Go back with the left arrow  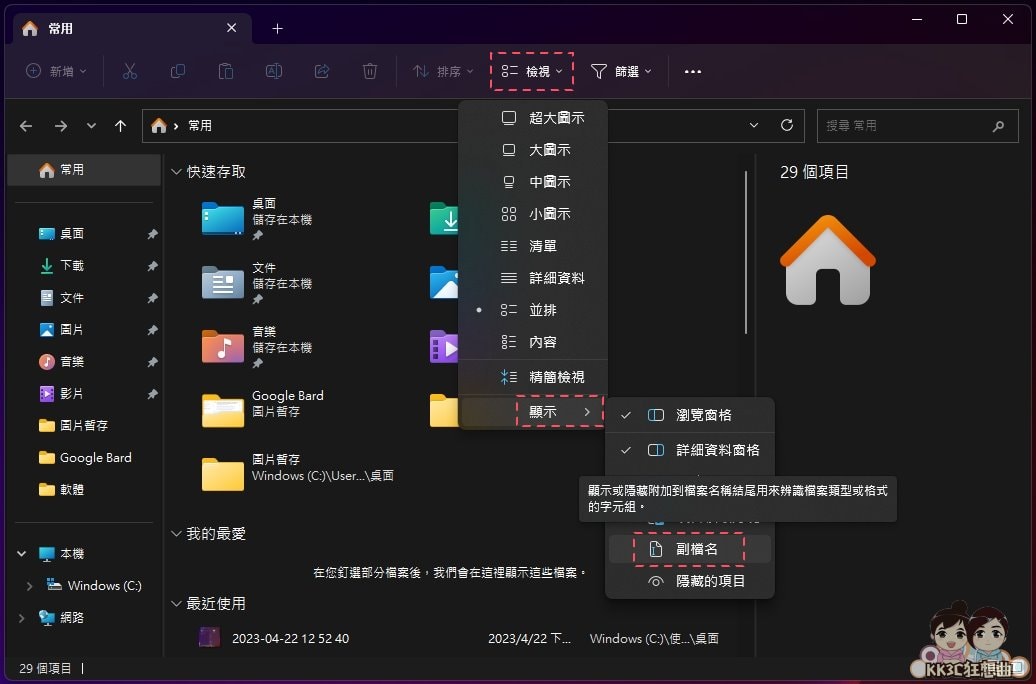(26, 126)
